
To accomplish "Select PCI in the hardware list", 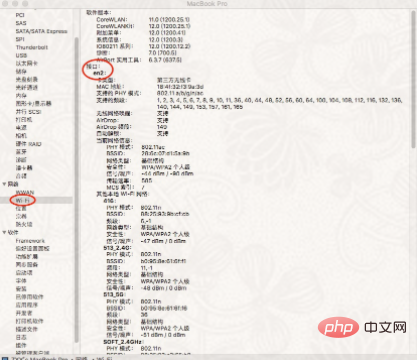I will (x=20, y=15).
